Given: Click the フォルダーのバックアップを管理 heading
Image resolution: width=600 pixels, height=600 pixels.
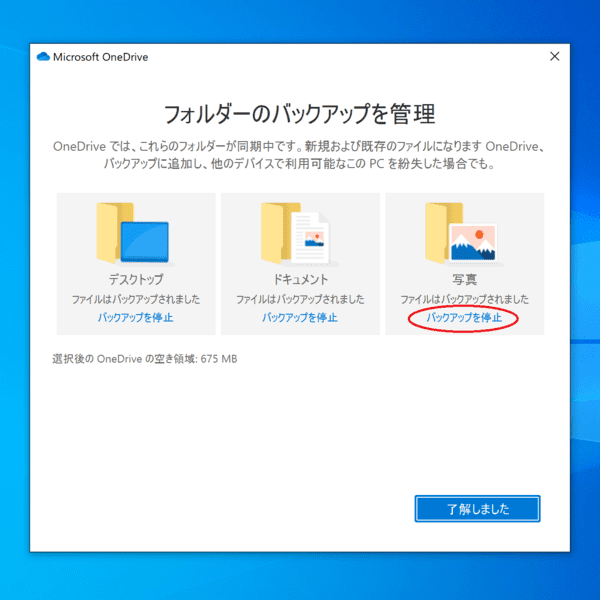Looking at the screenshot, I should [300, 114].
